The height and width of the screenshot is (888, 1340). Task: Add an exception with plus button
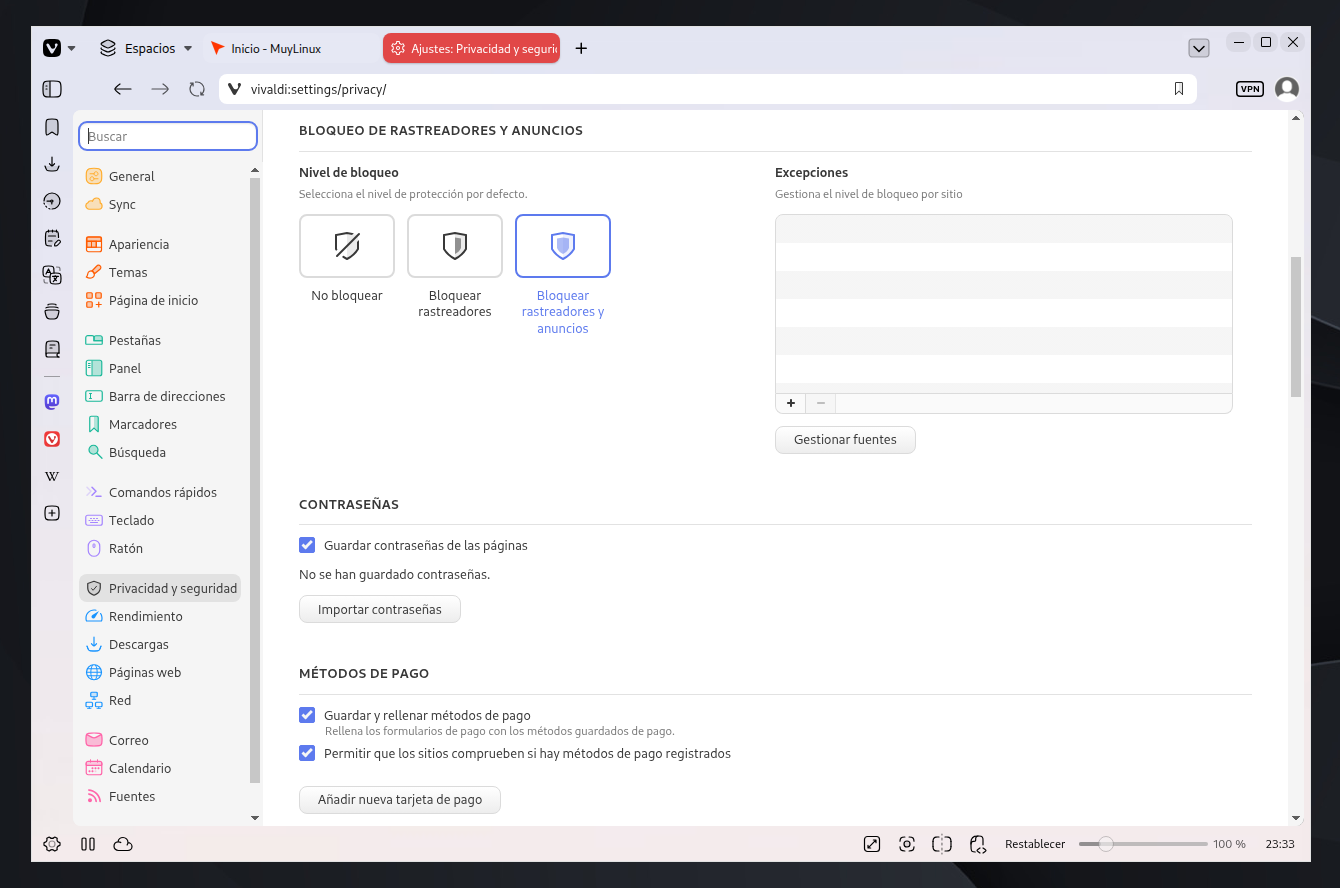pyautogui.click(x=790, y=403)
